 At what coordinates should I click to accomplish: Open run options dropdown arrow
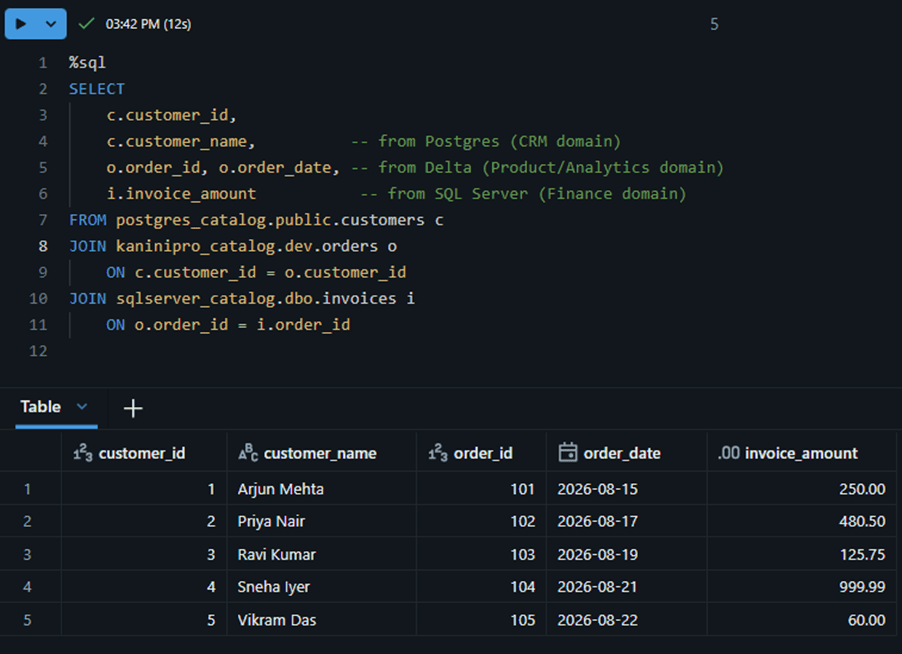click(x=51, y=24)
